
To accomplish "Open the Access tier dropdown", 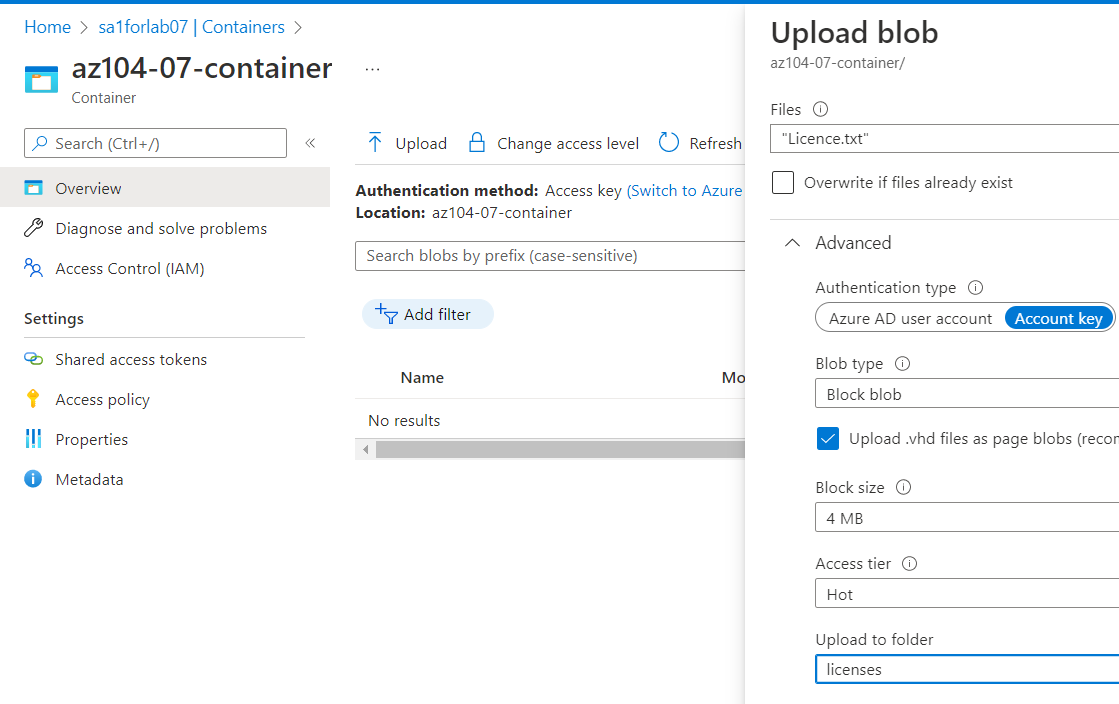I will point(967,594).
